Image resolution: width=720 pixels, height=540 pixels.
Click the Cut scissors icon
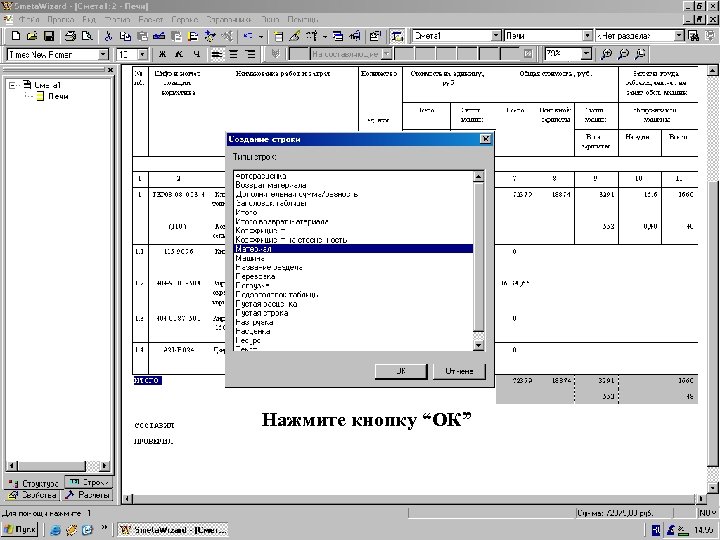(108, 36)
